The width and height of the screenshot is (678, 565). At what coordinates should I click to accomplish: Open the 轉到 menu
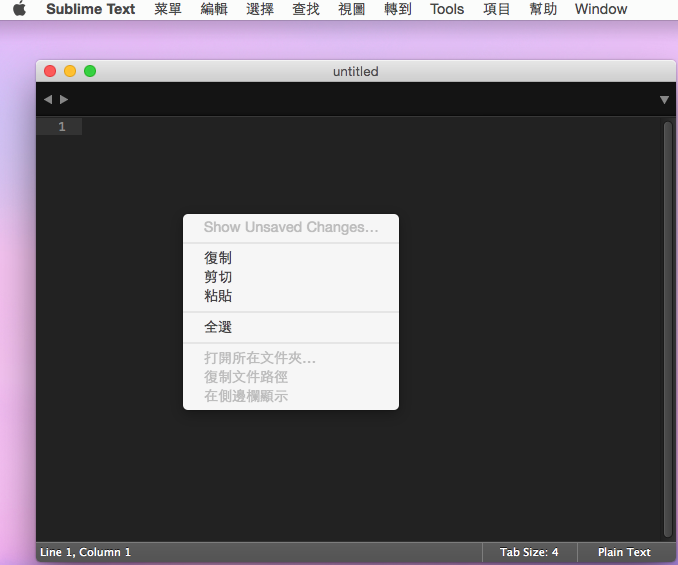click(397, 9)
